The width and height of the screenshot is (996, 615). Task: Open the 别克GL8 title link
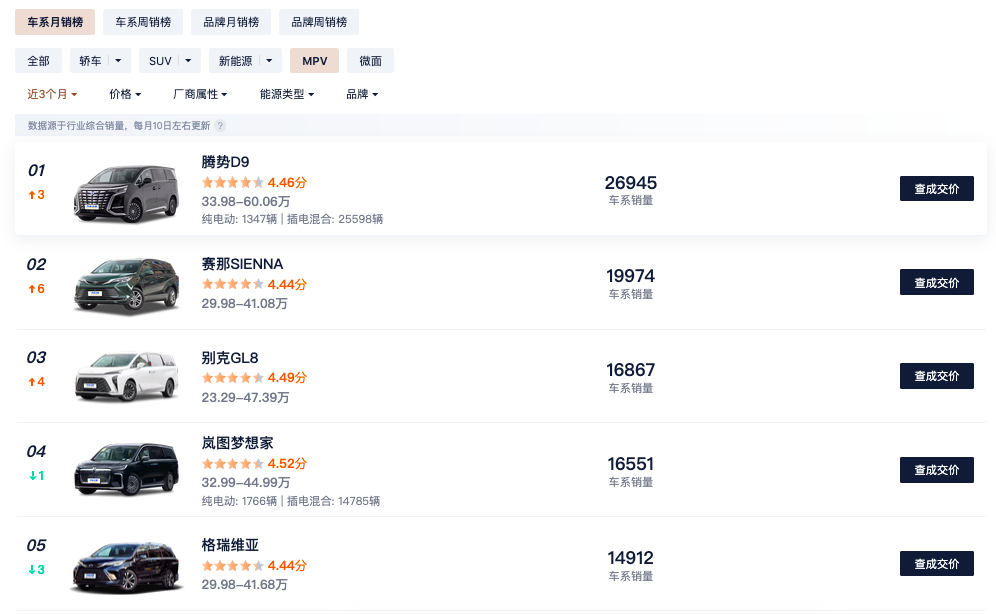(x=230, y=358)
